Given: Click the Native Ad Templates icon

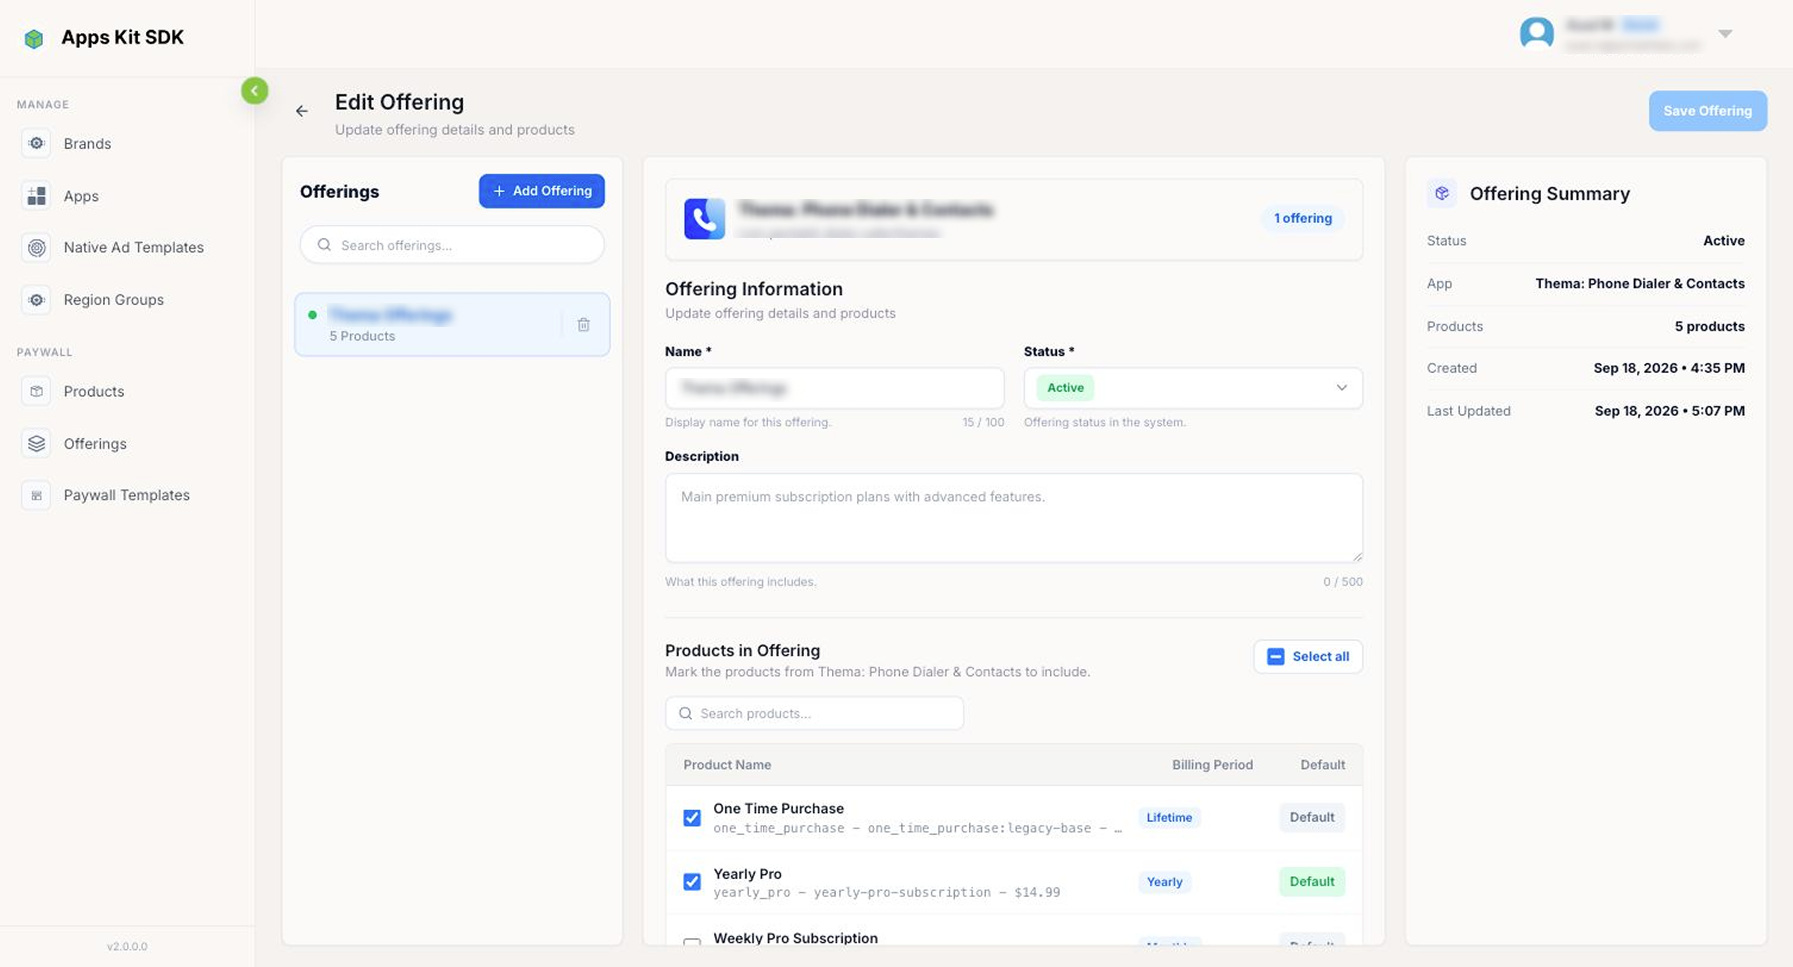Looking at the screenshot, I should 37,247.
